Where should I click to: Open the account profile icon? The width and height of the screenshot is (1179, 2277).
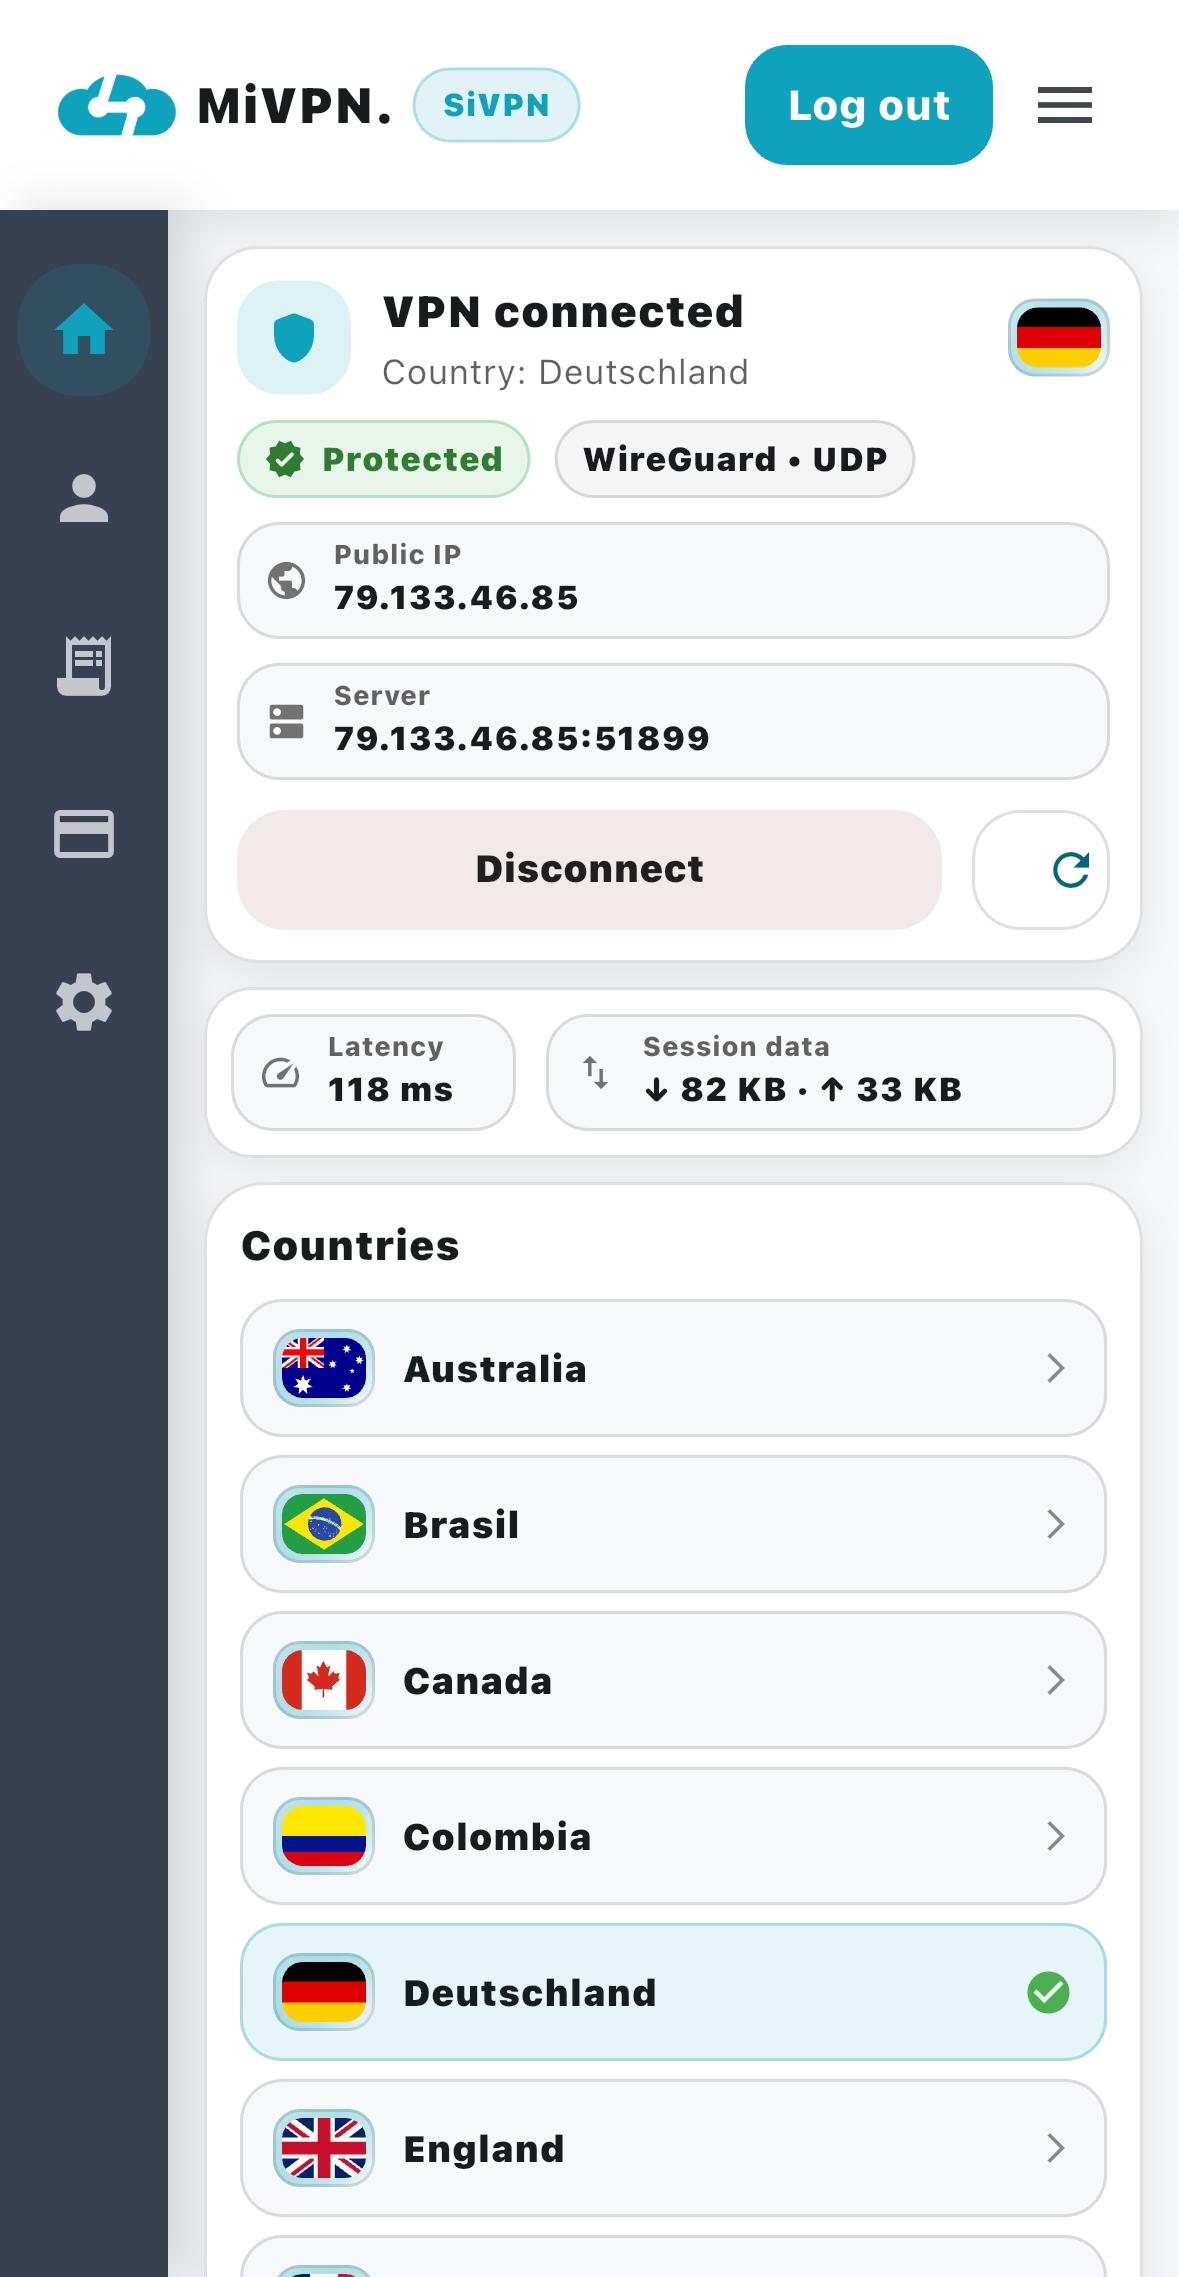84,497
